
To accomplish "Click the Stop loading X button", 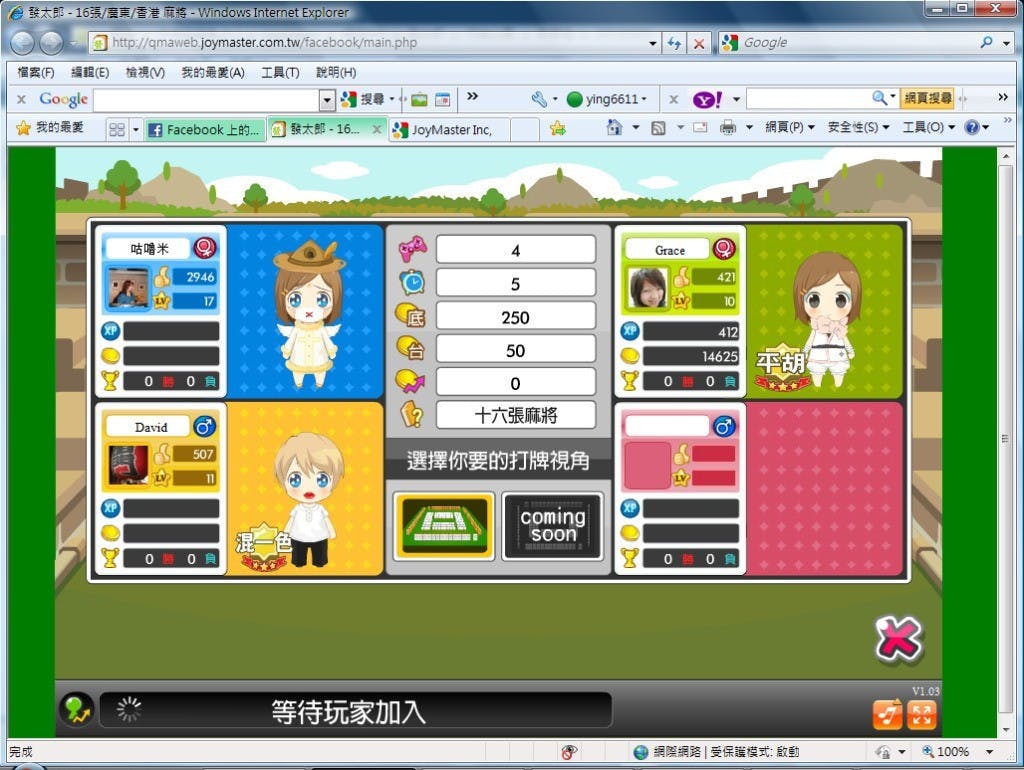I will 699,44.
